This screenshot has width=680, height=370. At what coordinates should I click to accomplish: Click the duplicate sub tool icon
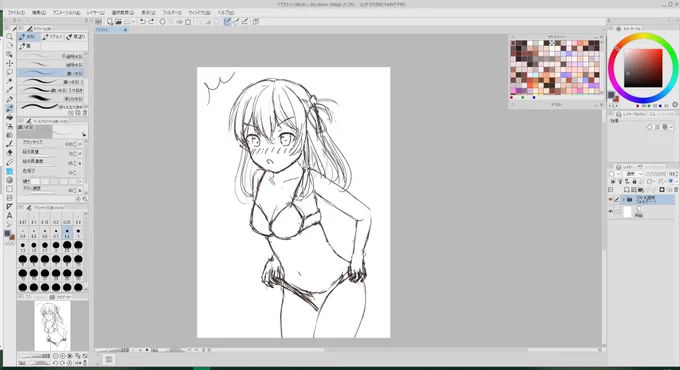(78, 113)
